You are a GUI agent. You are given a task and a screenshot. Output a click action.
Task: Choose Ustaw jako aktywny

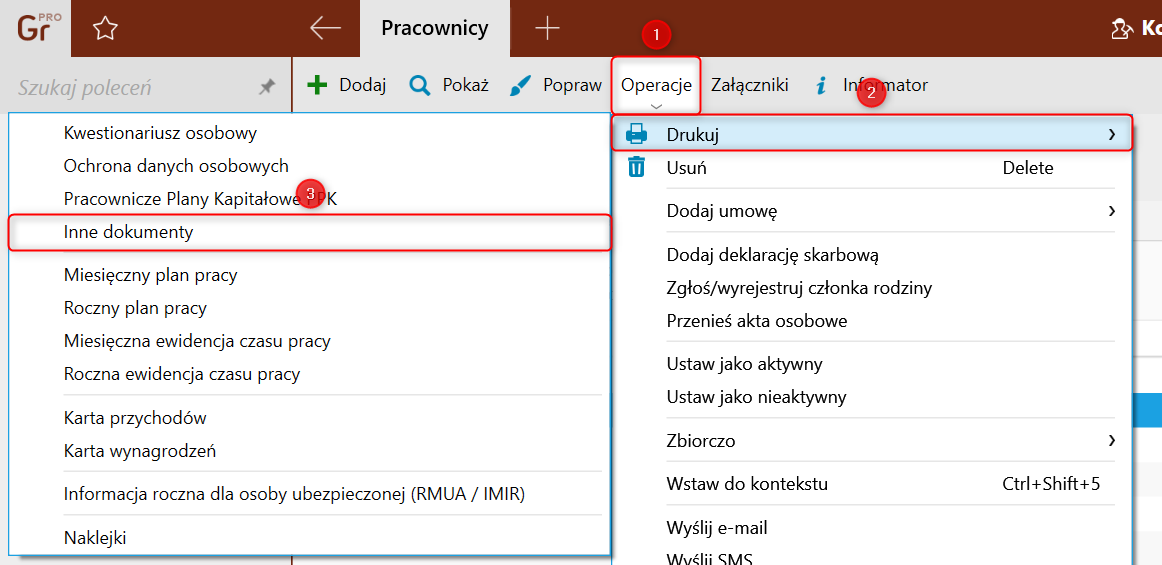(x=872, y=364)
